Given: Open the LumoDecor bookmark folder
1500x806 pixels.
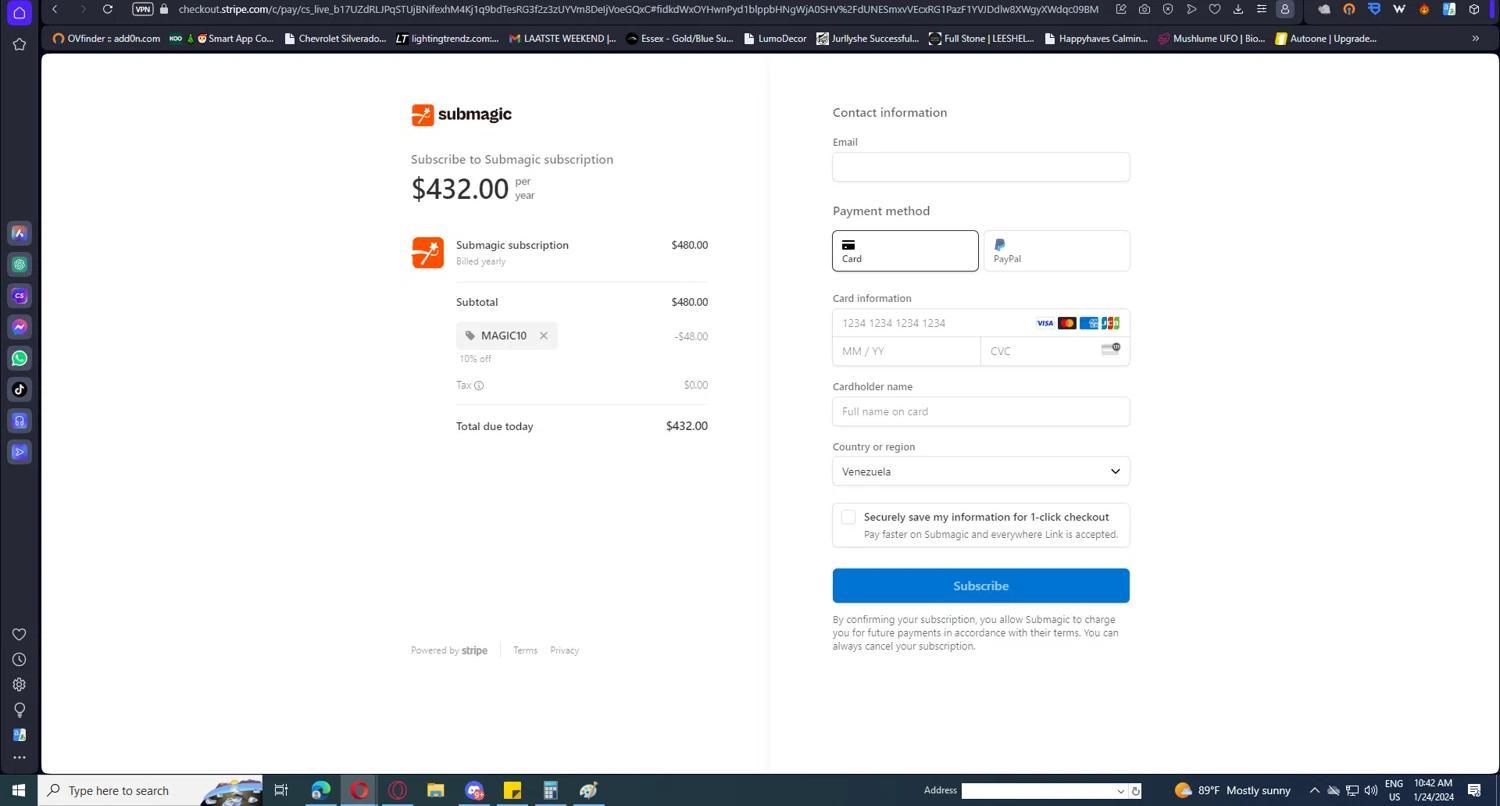Looking at the screenshot, I should pos(775,39).
